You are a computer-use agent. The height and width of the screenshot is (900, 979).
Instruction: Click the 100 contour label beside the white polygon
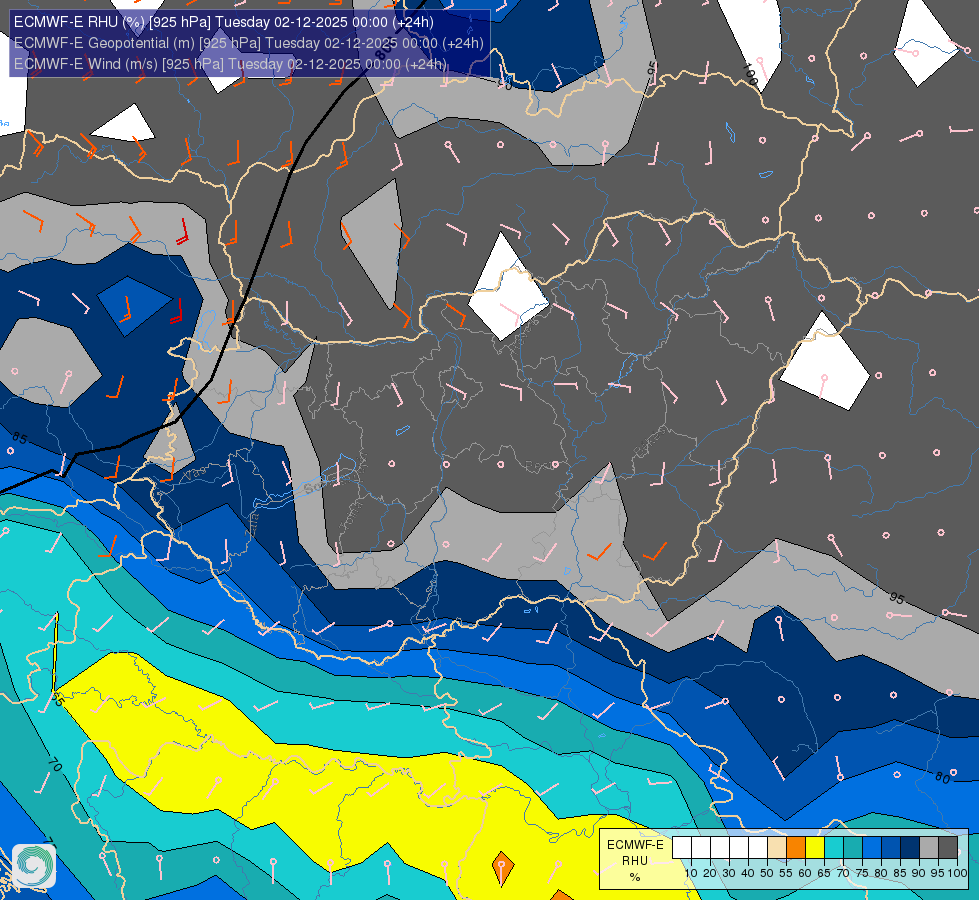point(750,74)
